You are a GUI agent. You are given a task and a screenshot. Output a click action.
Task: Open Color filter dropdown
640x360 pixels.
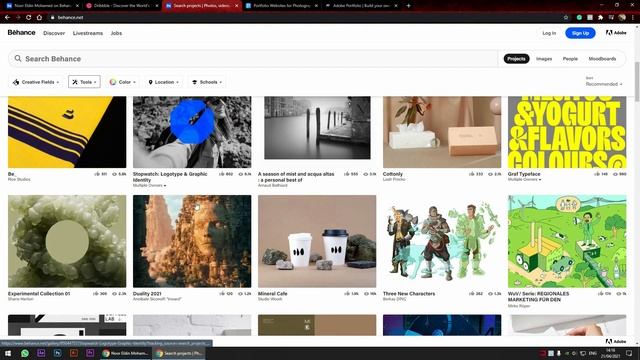click(x=122, y=82)
